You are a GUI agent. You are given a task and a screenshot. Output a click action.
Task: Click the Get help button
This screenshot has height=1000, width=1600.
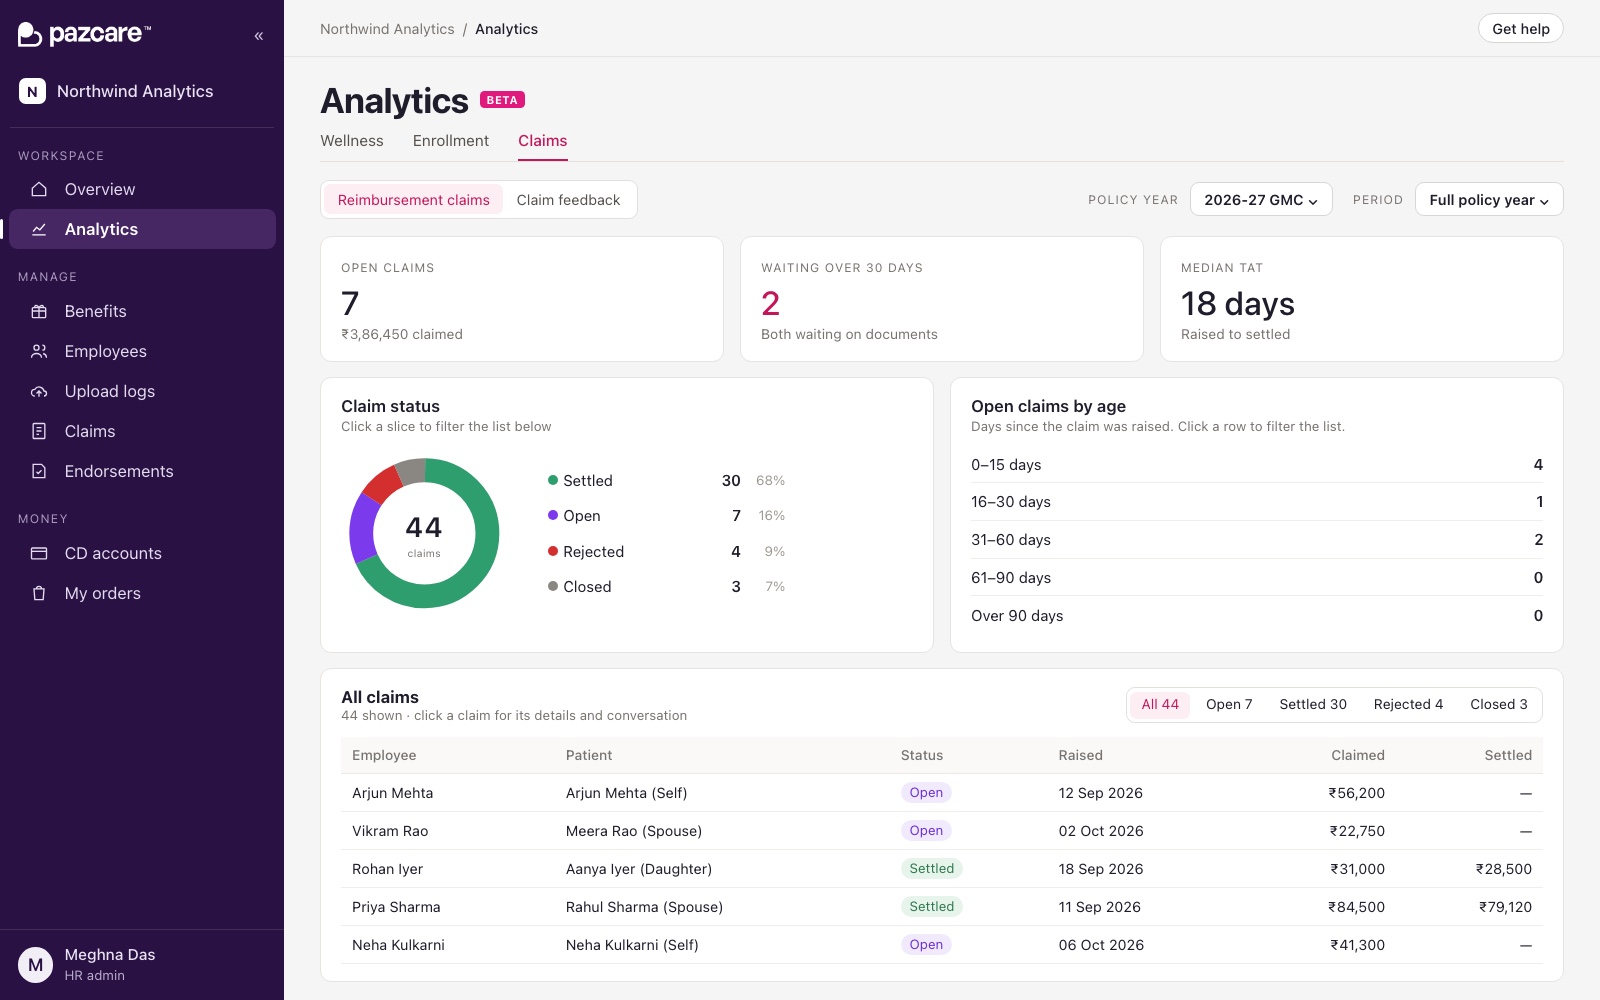(x=1521, y=29)
